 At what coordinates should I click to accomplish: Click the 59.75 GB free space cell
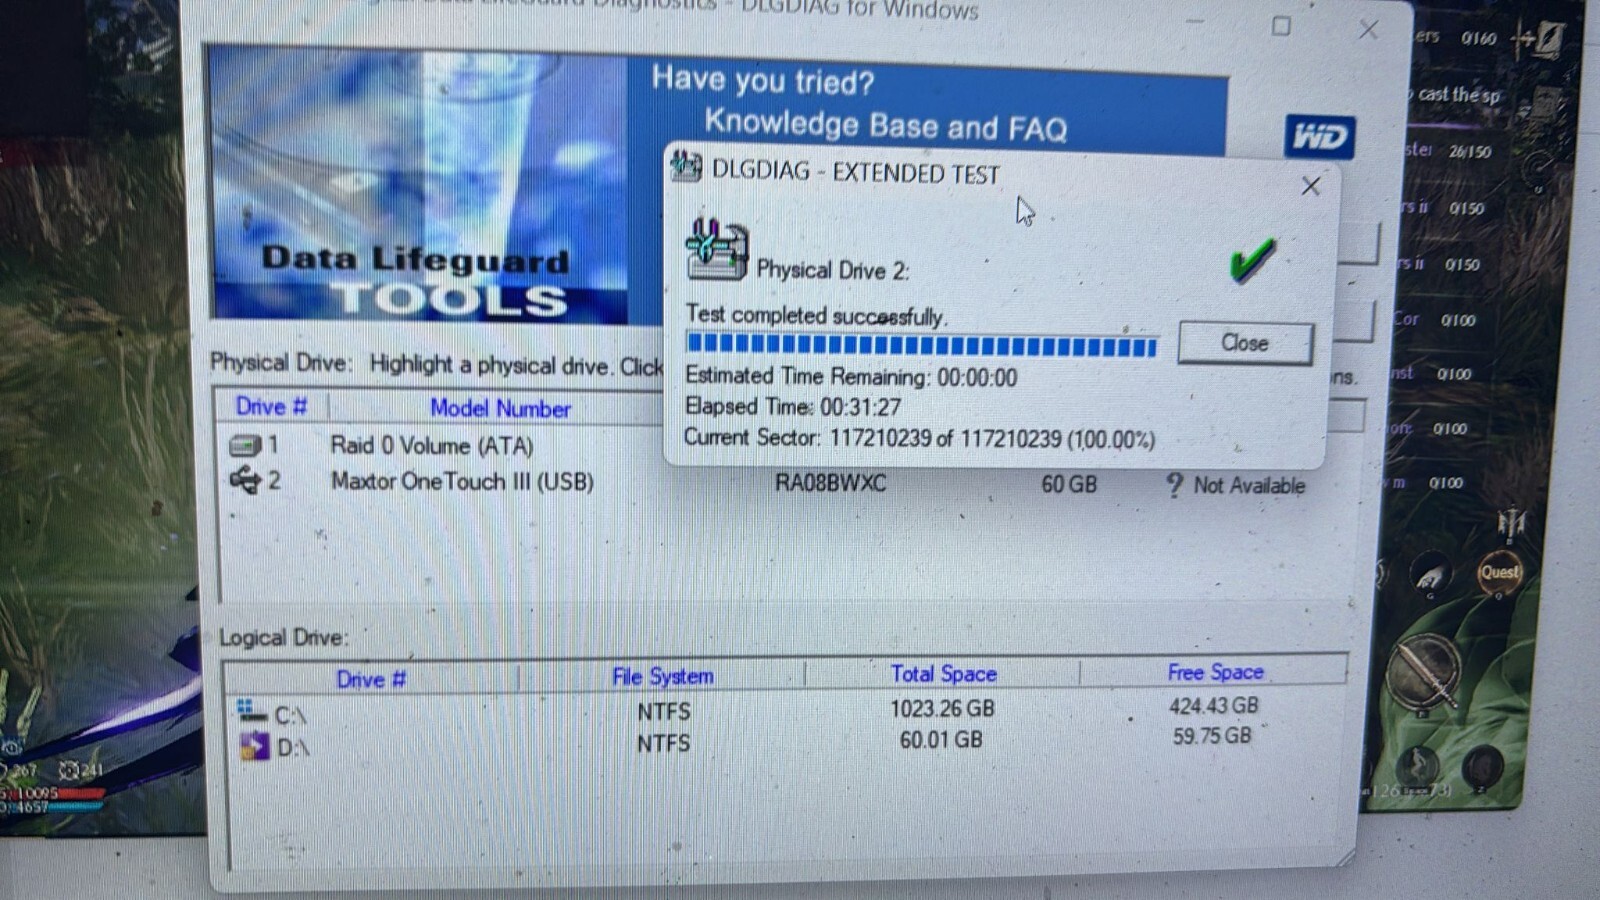click(x=1212, y=736)
